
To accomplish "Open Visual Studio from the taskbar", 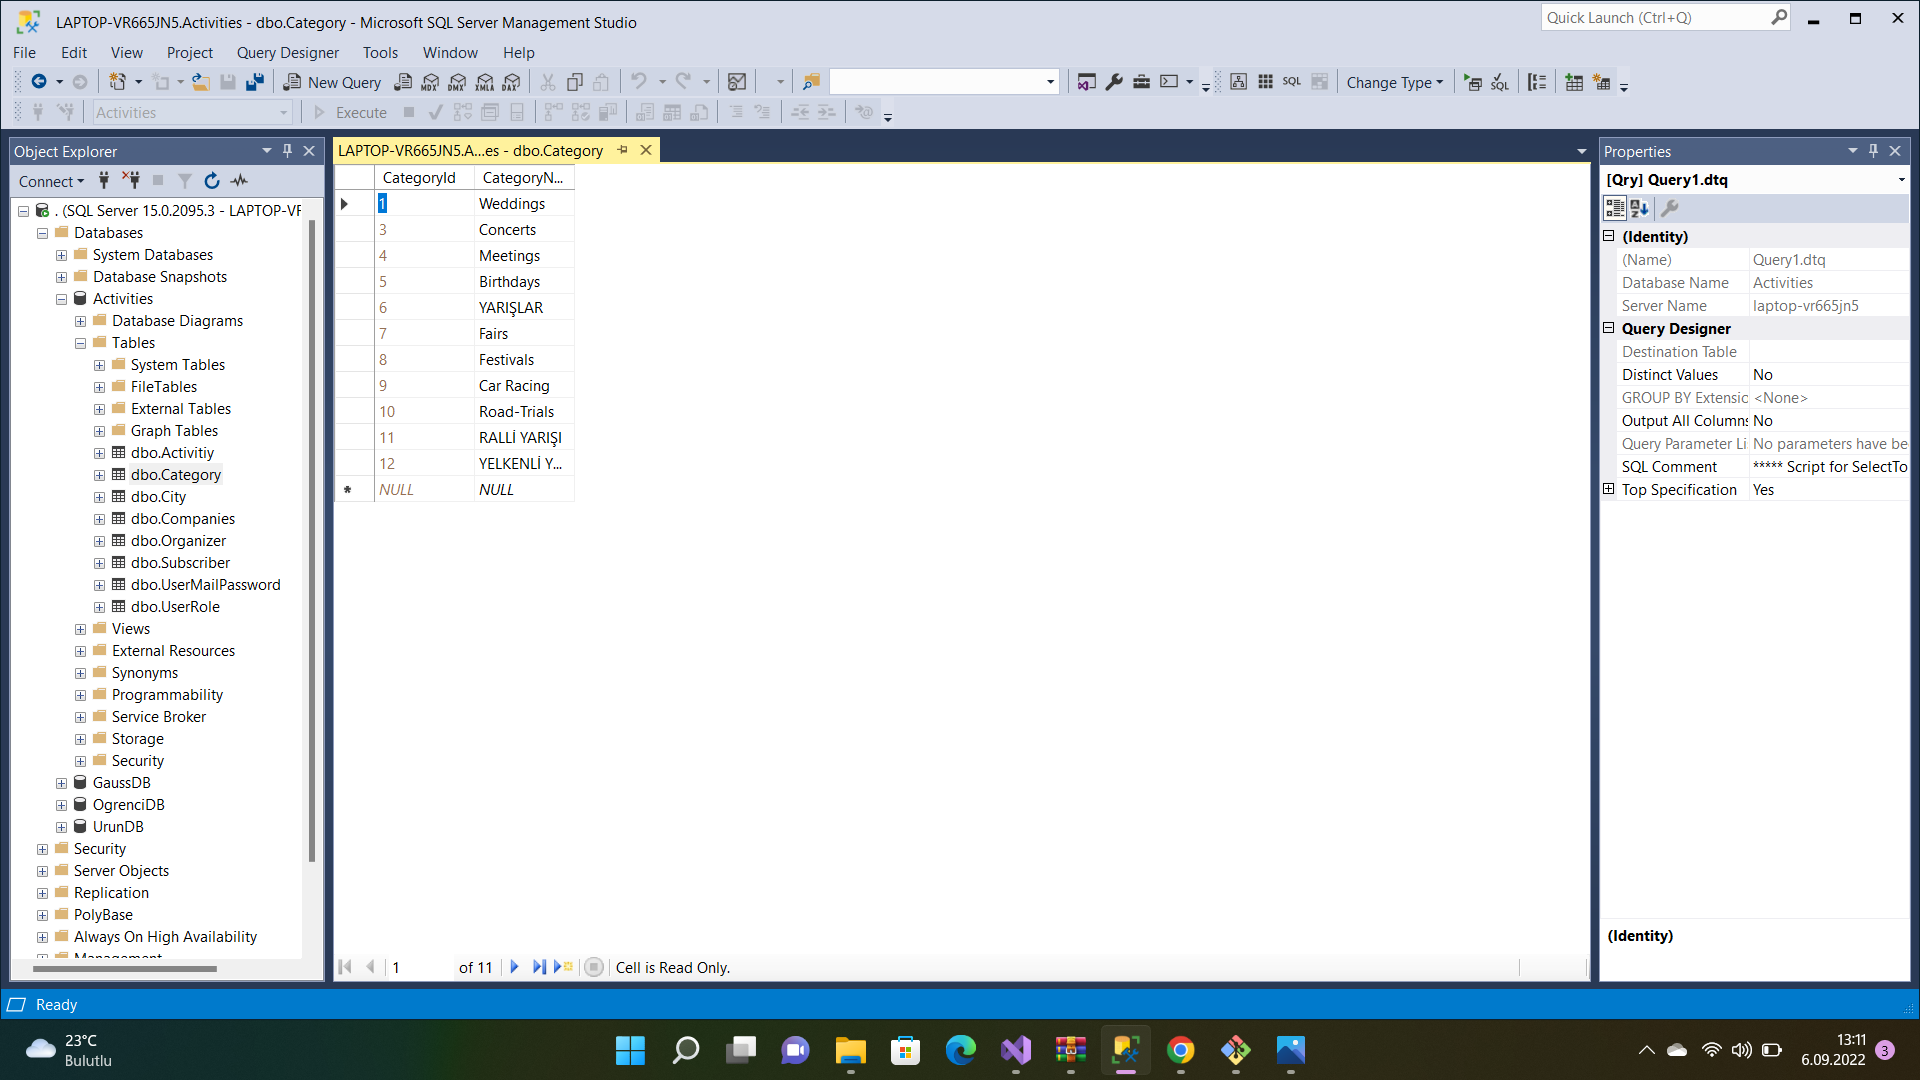I will click(1015, 1050).
